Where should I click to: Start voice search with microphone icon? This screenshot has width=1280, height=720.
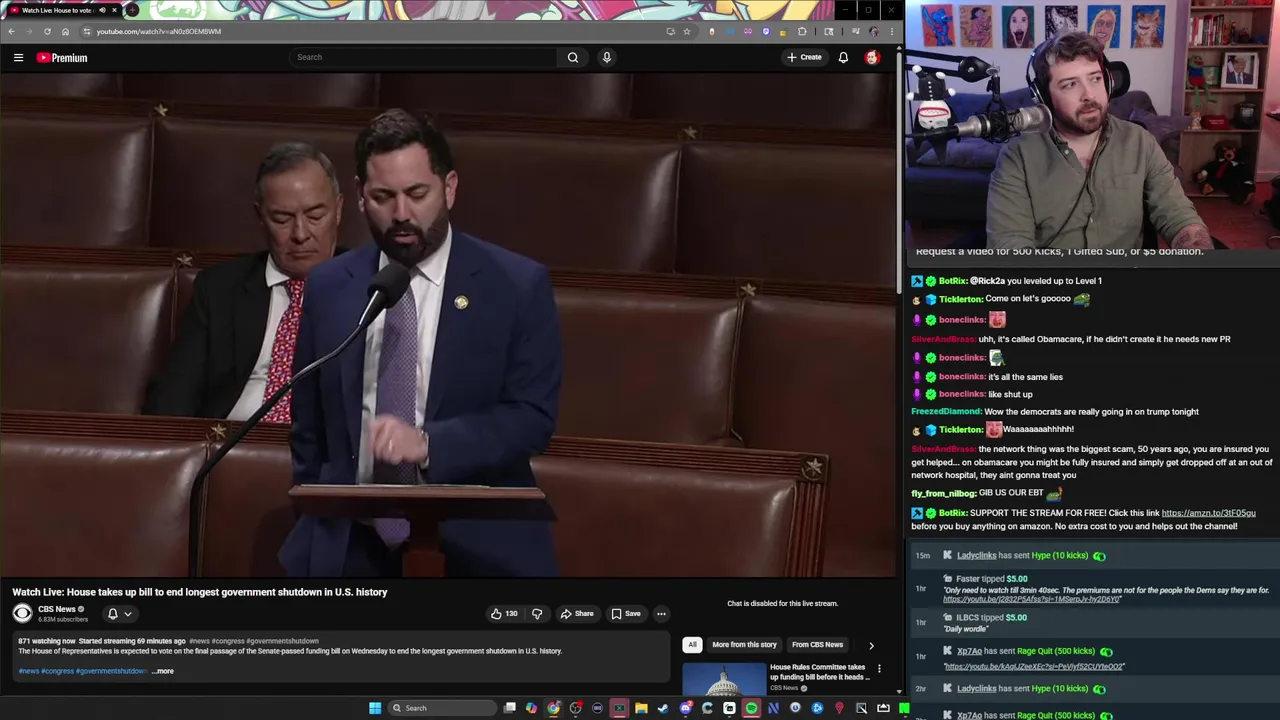[x=606, y=57]
